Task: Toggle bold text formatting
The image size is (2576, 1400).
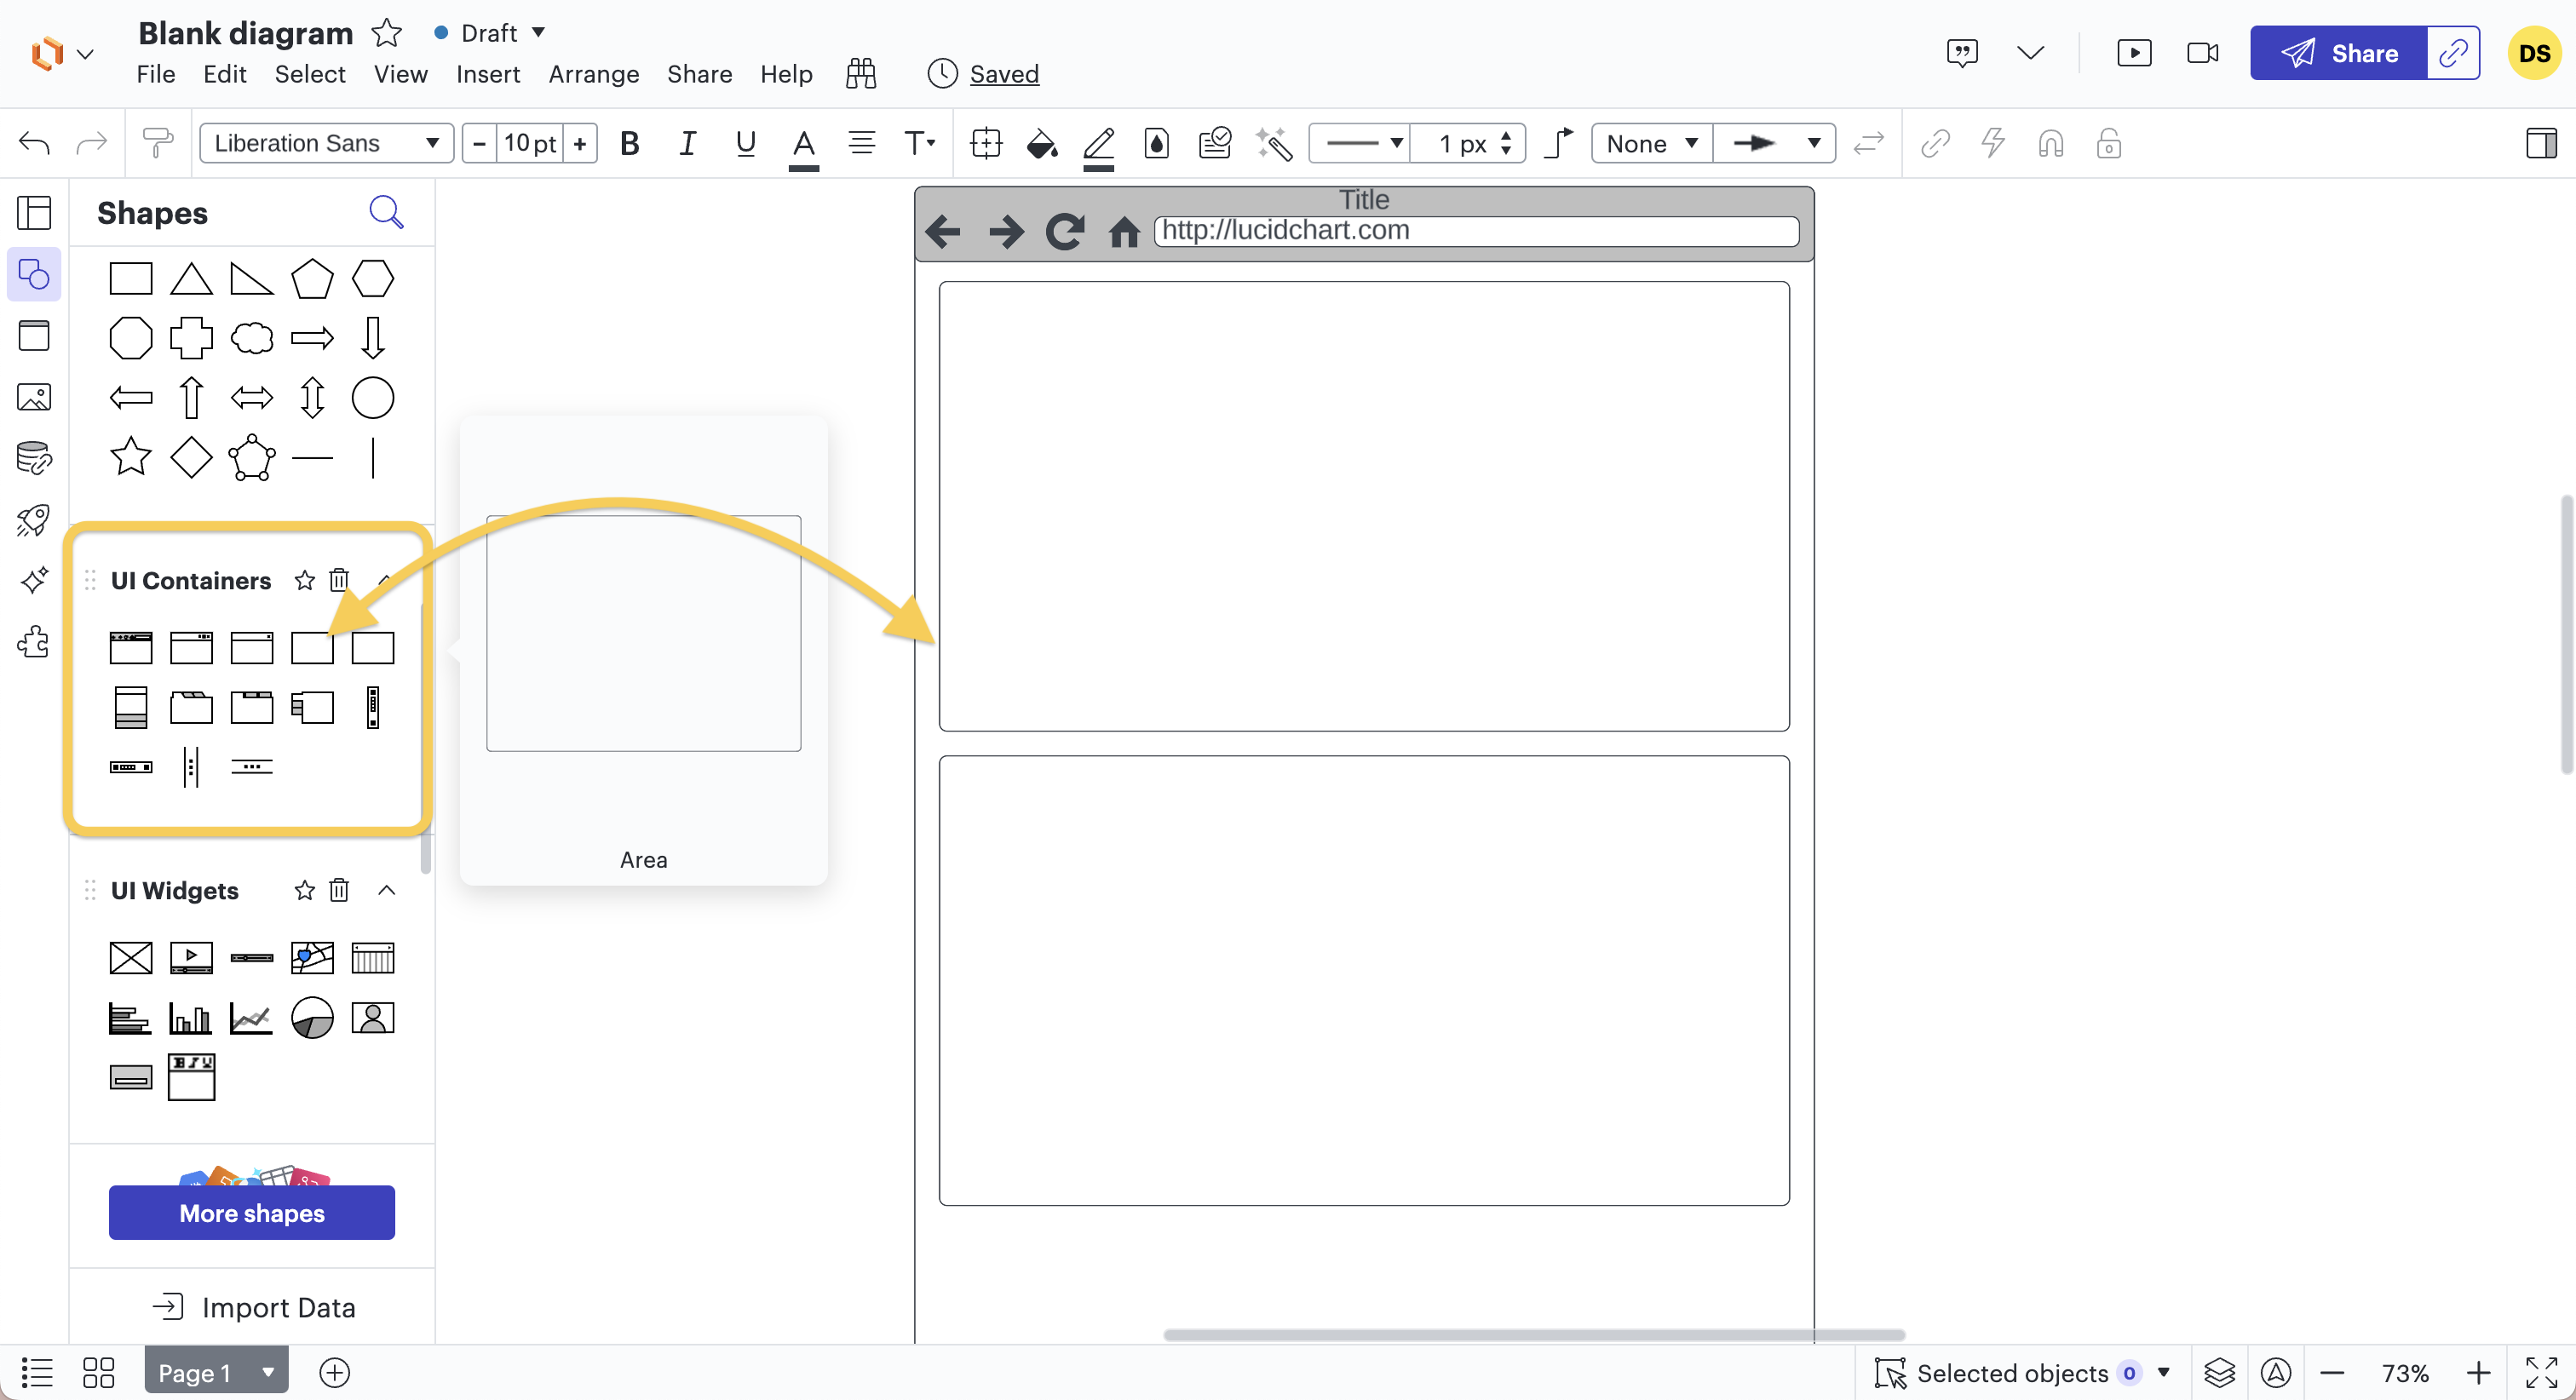Action: [x=630, y=143]
